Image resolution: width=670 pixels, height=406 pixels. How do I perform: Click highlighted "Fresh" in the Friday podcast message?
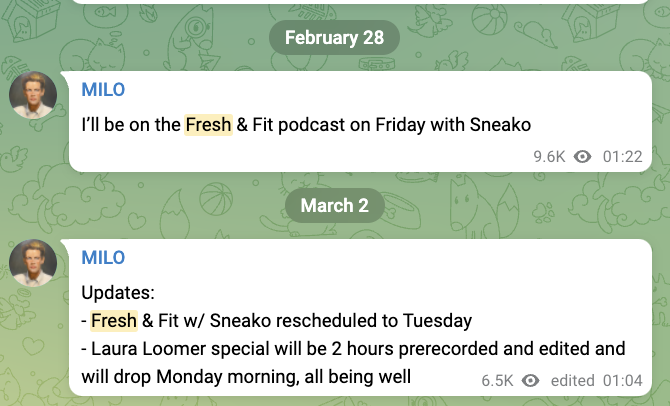(207, 126)
